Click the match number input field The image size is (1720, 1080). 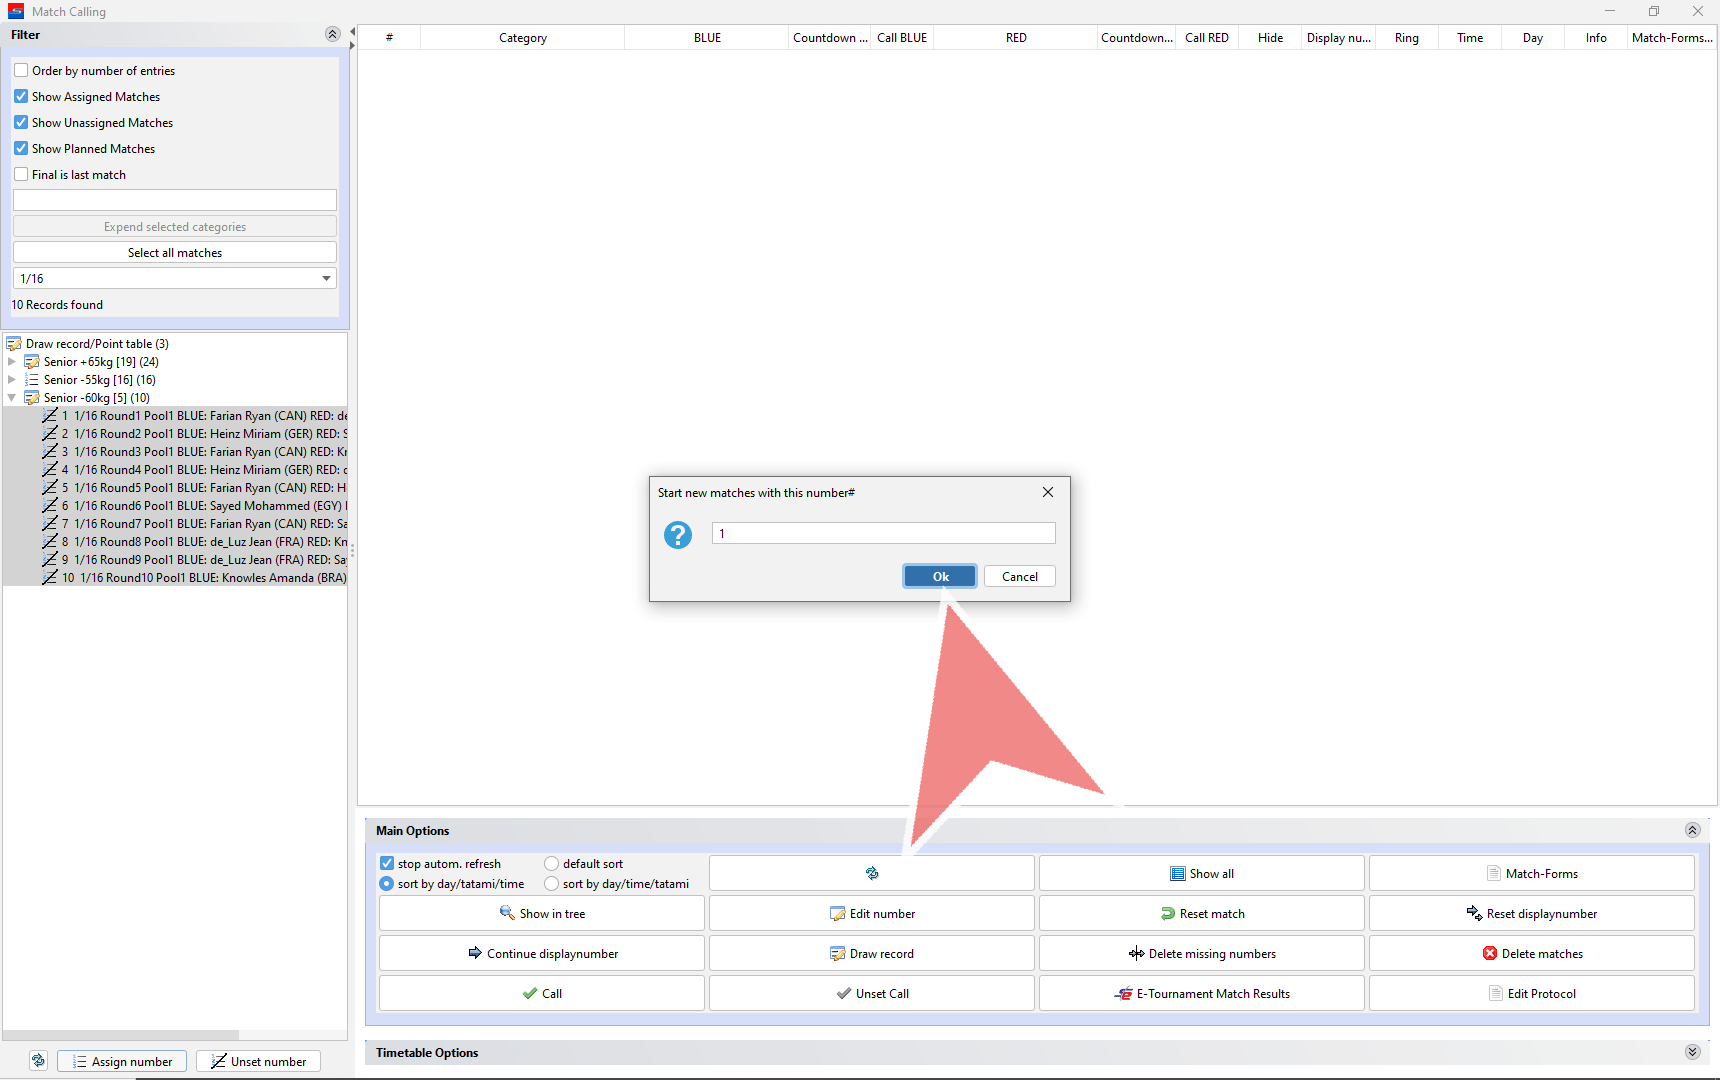click(883, 534)
